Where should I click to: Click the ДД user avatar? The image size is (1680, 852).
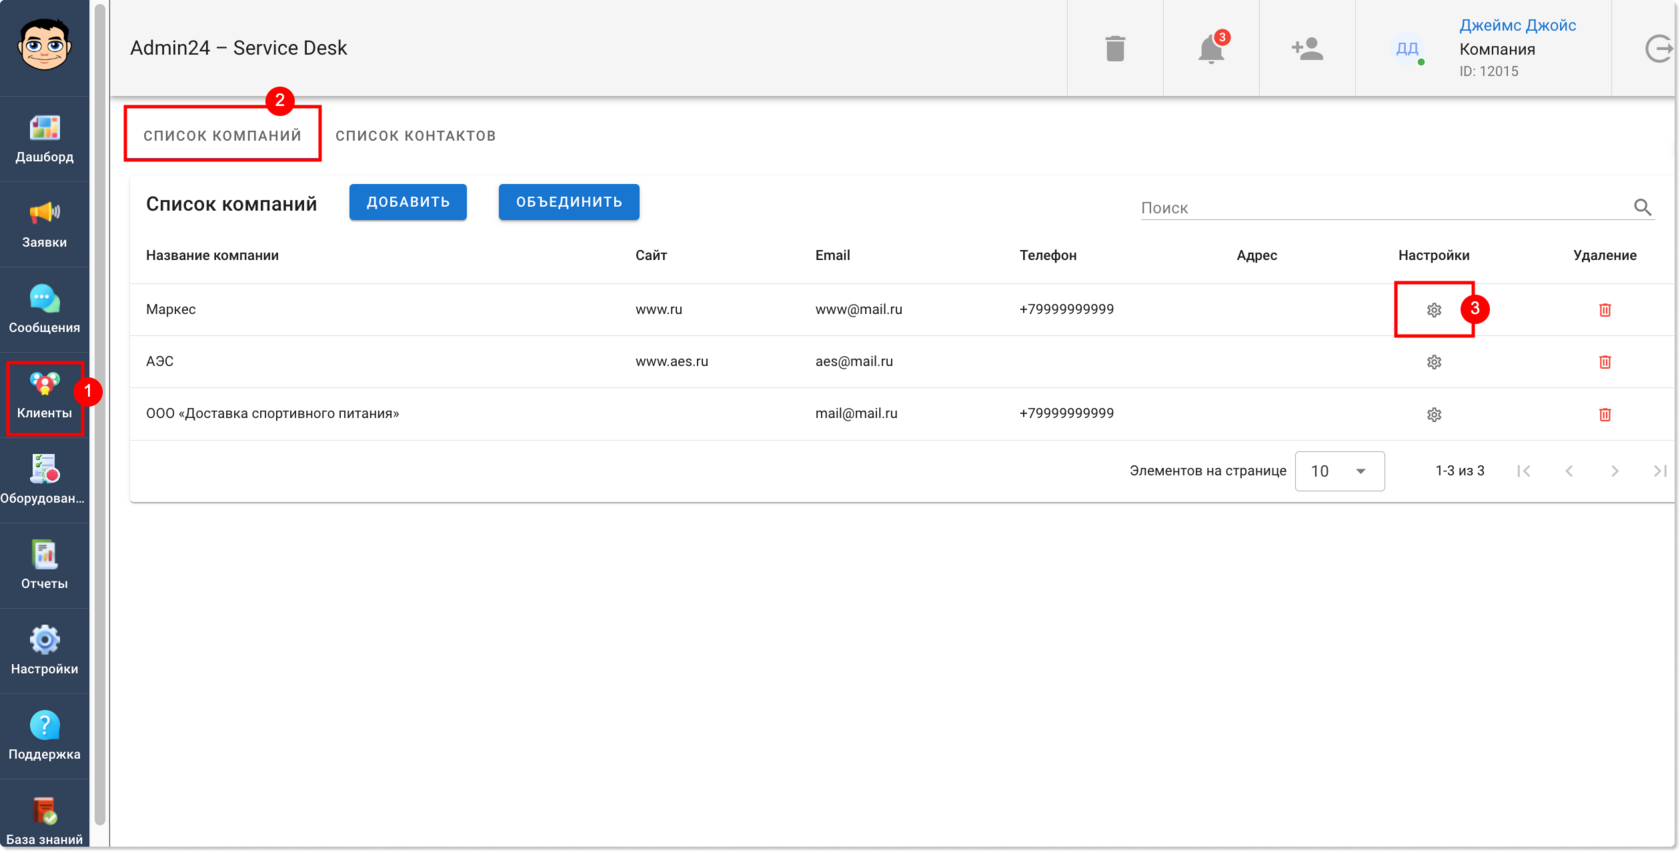coord(1407,48)
